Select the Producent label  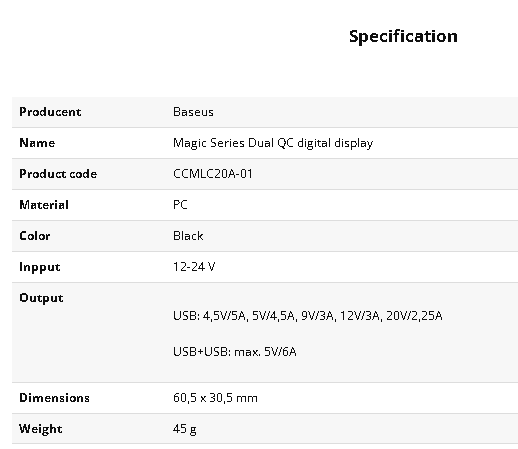[50, 112]
